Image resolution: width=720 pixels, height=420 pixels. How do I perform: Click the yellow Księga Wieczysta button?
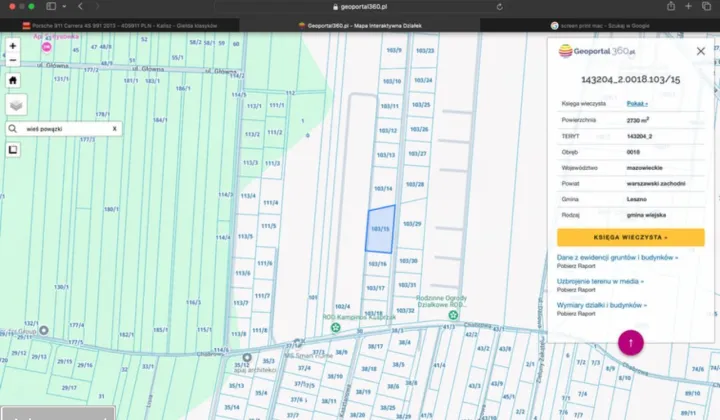coord(630,237)
